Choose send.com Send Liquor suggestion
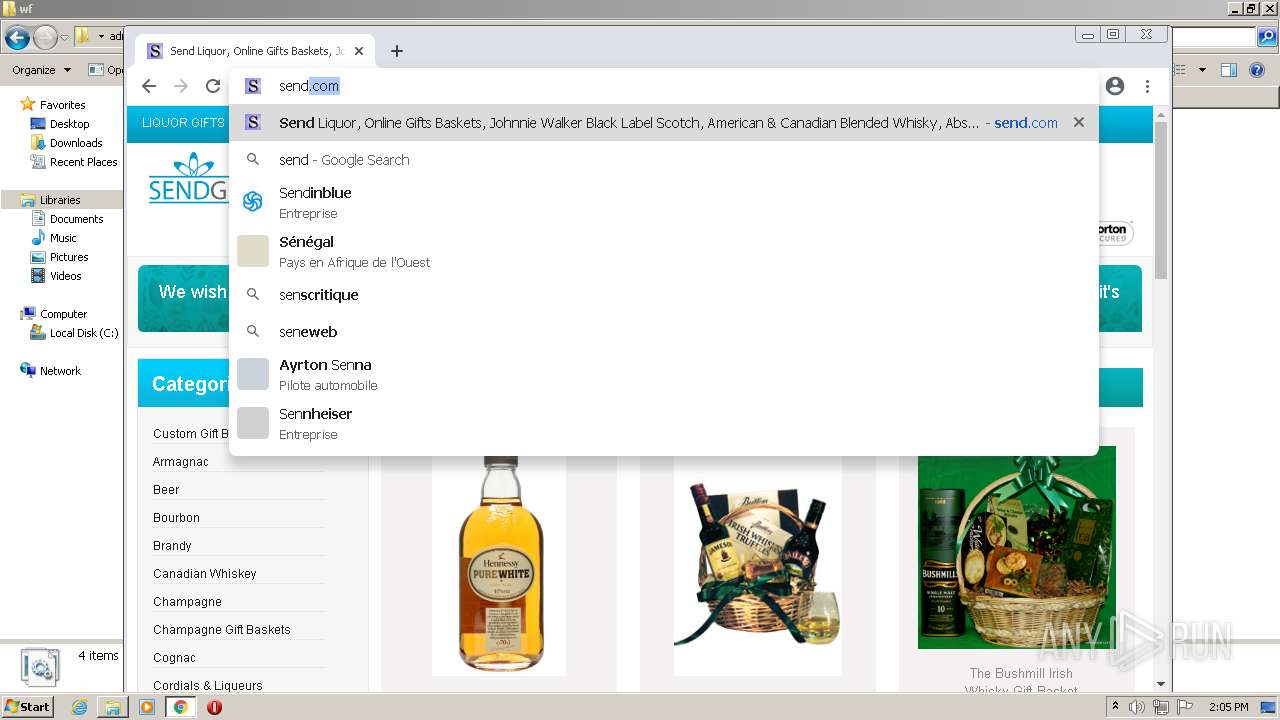This screenshot has width=1280, height=720. pos(664,123)
